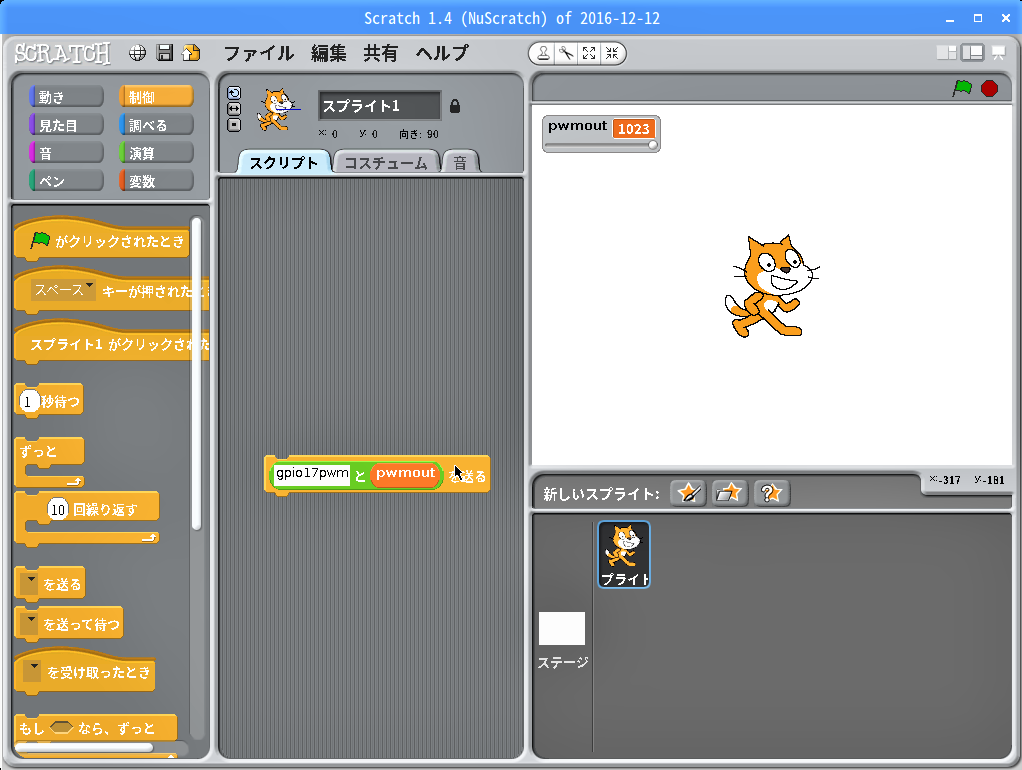Get a surprise sprite

coord(772,493)
